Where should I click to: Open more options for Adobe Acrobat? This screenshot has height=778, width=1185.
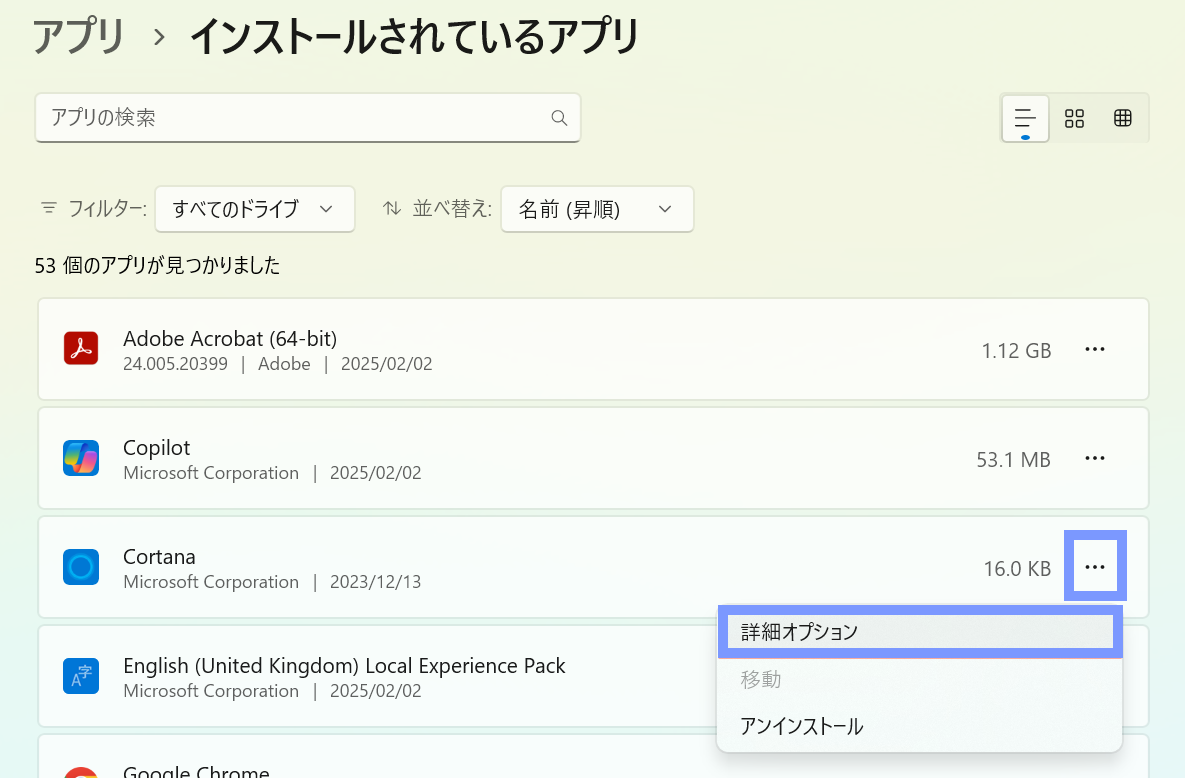coord(1095,349)
